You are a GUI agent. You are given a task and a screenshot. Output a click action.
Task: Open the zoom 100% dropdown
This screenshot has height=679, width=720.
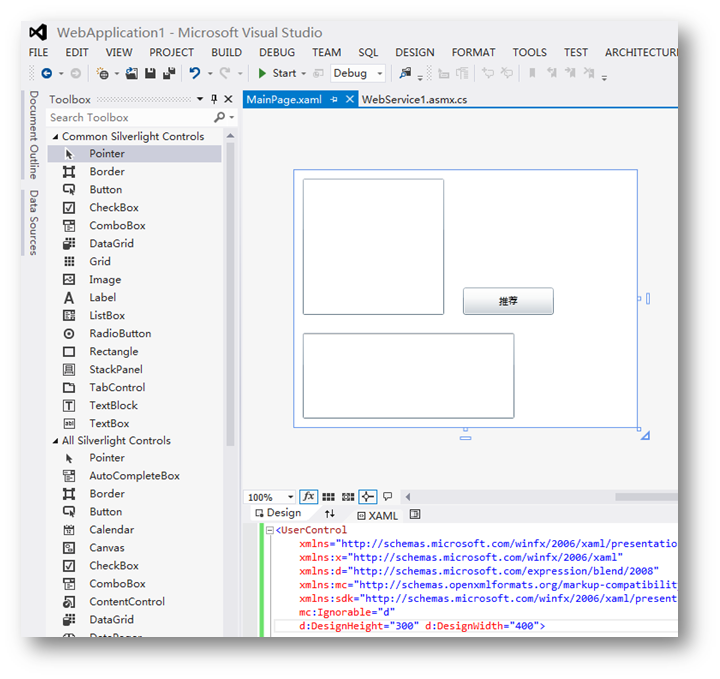tap(290, 497)
